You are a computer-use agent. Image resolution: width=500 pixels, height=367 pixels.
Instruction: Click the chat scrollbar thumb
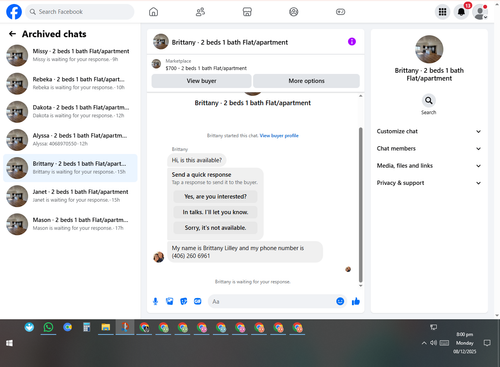click(x=360, y=205)
